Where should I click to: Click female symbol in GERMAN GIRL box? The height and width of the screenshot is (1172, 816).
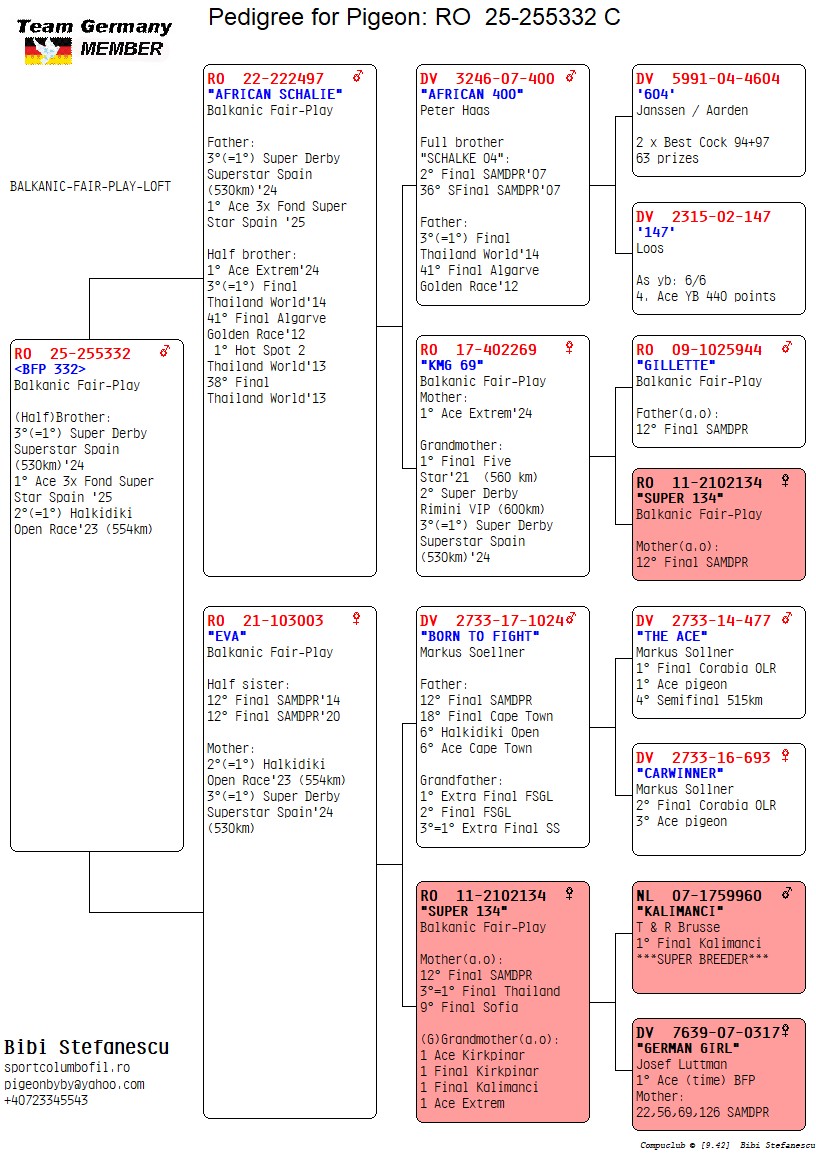click(x=787, y=1031)
